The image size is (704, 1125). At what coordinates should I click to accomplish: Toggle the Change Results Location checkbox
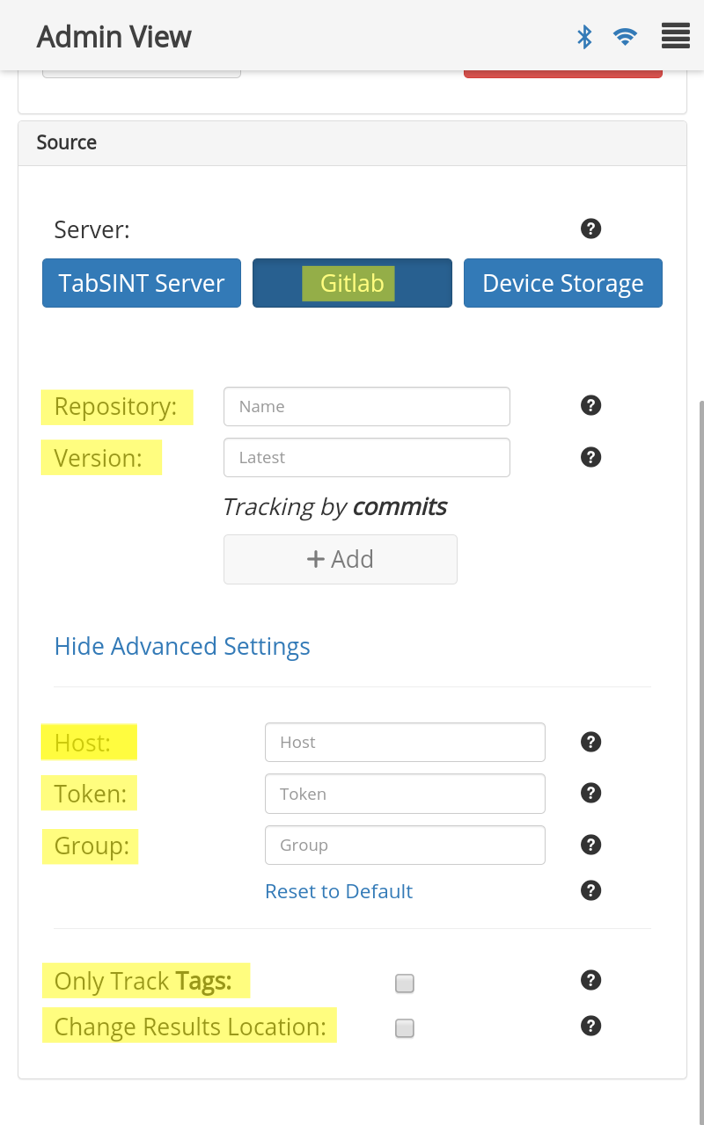(404, 1028)
